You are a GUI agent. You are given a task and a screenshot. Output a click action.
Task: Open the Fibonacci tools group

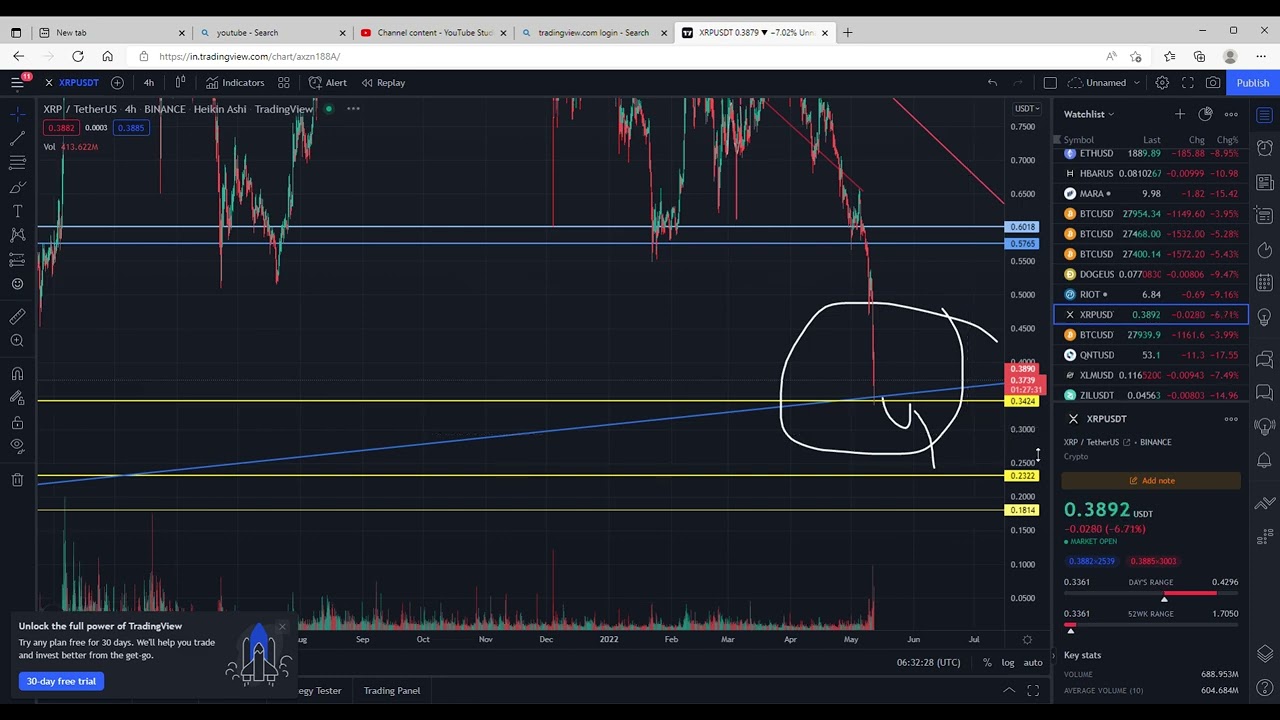coord(17,162)
